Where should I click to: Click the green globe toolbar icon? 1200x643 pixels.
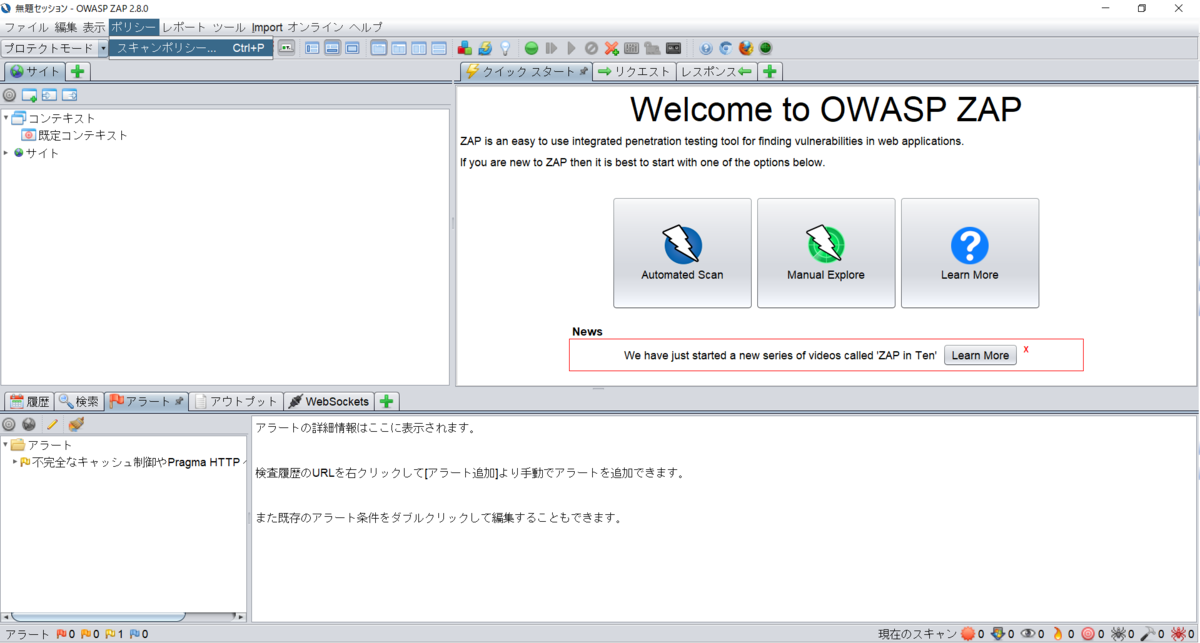coord(766,48)
